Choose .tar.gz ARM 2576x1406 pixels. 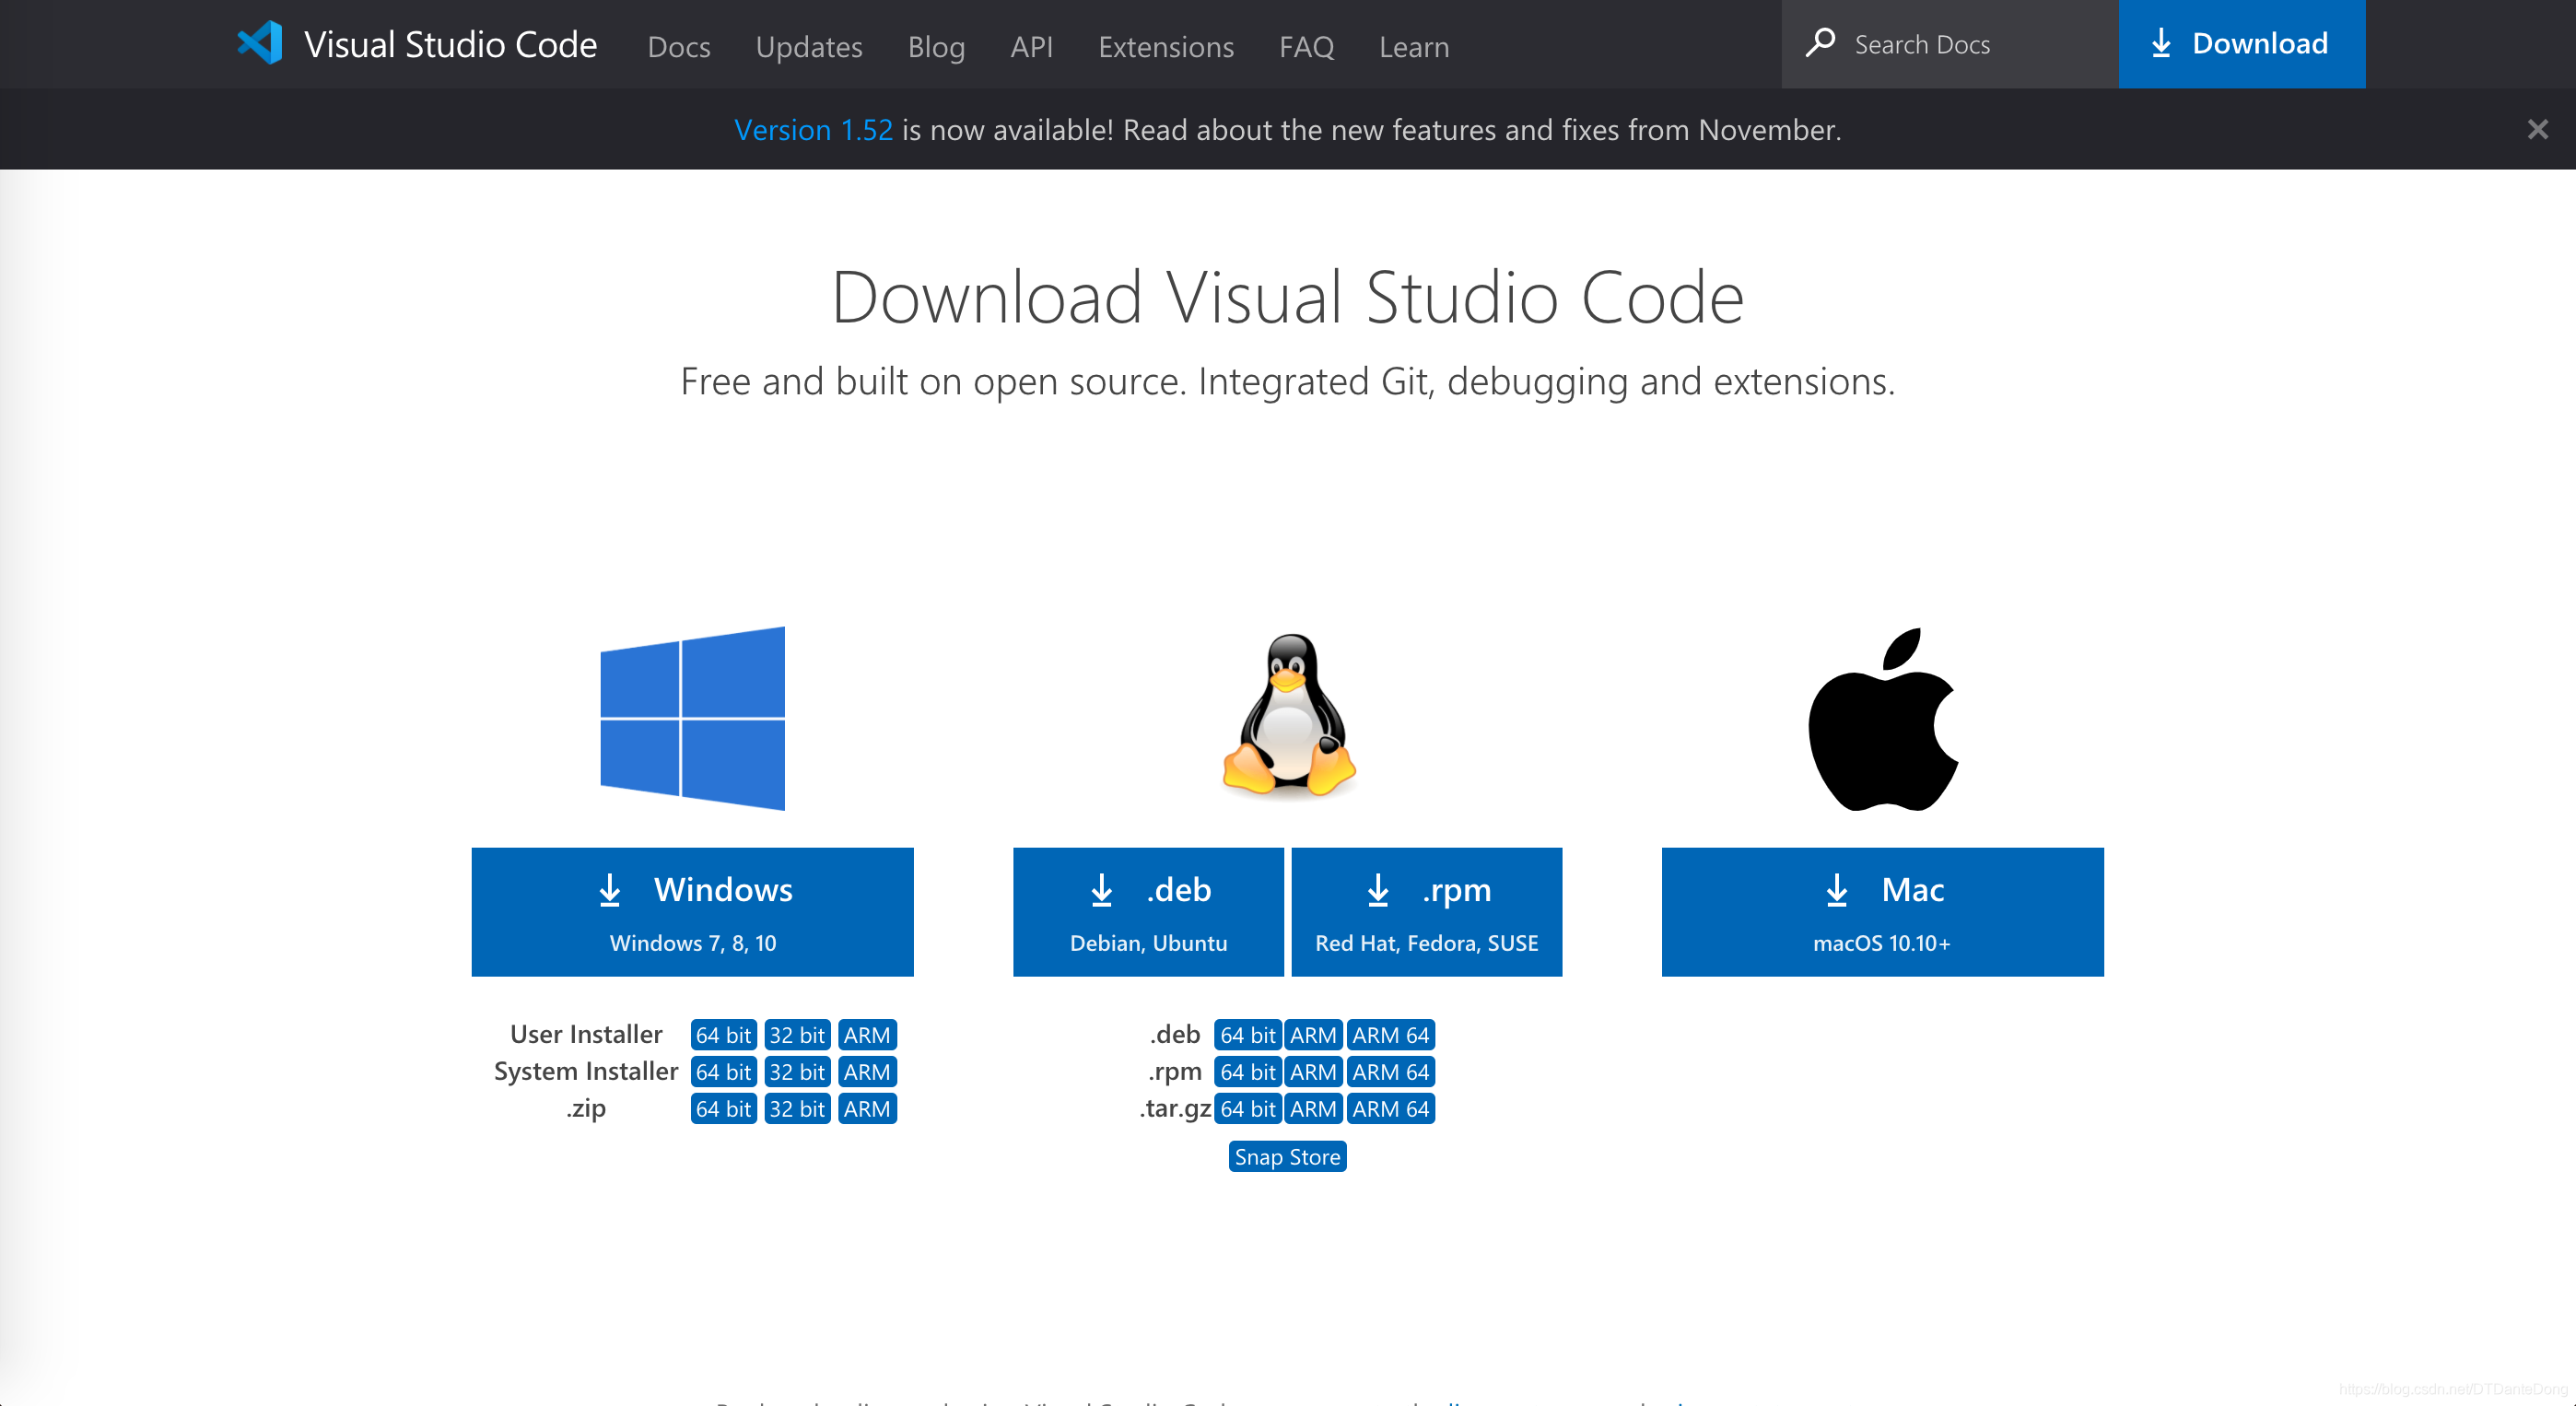tap(1313, 1109)
